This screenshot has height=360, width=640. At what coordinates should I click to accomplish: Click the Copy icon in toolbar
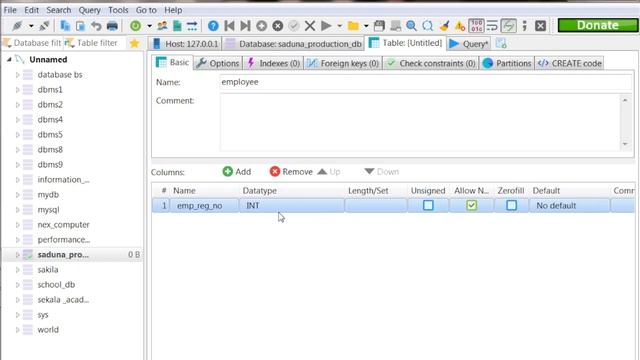(x=65, y=26)
